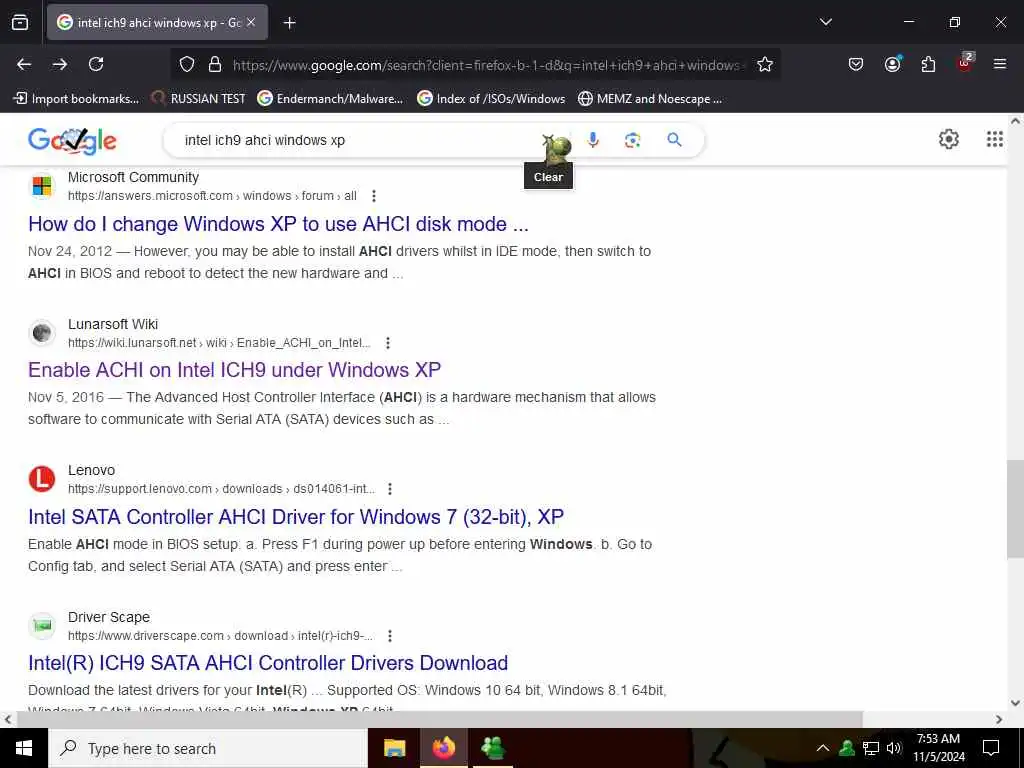Open File Explorer from taskbar
The image size is (1024, 768).
click(x=394, y=748)
